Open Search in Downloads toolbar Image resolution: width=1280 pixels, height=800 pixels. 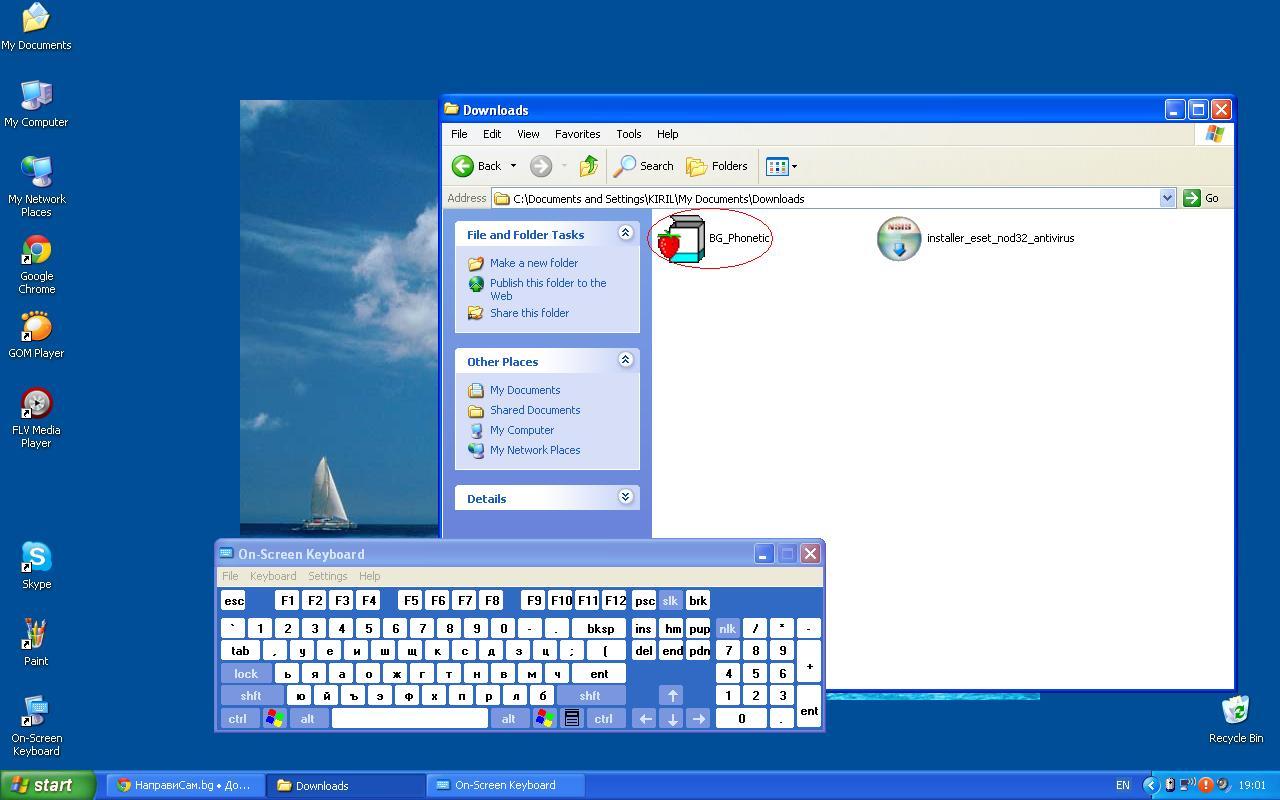(644, 166)
